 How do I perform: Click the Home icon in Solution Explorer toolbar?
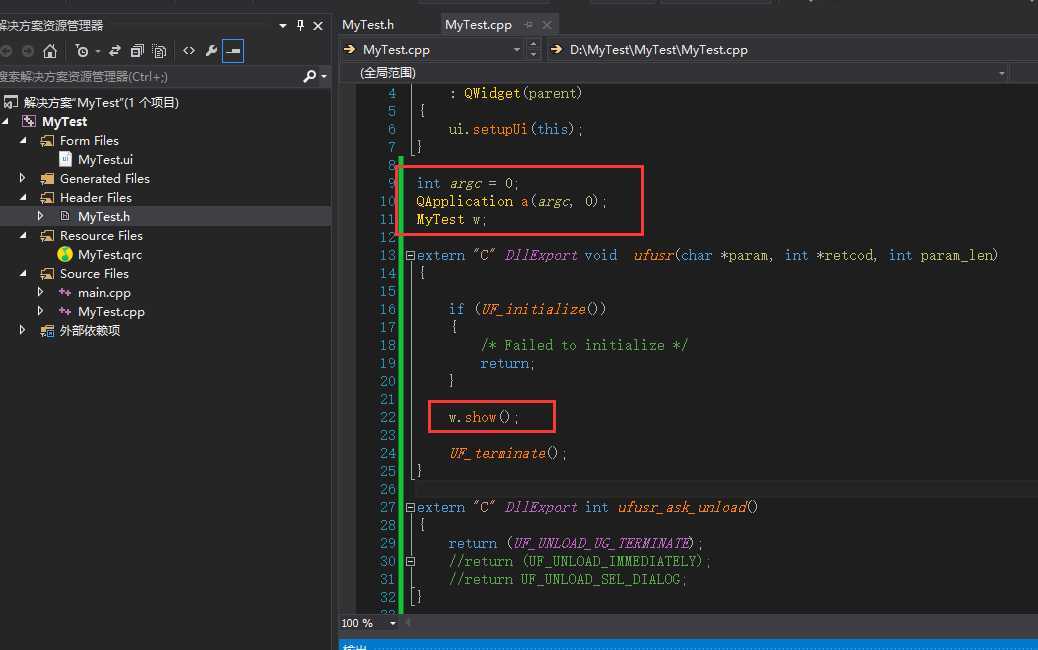[x=50, y=51]
